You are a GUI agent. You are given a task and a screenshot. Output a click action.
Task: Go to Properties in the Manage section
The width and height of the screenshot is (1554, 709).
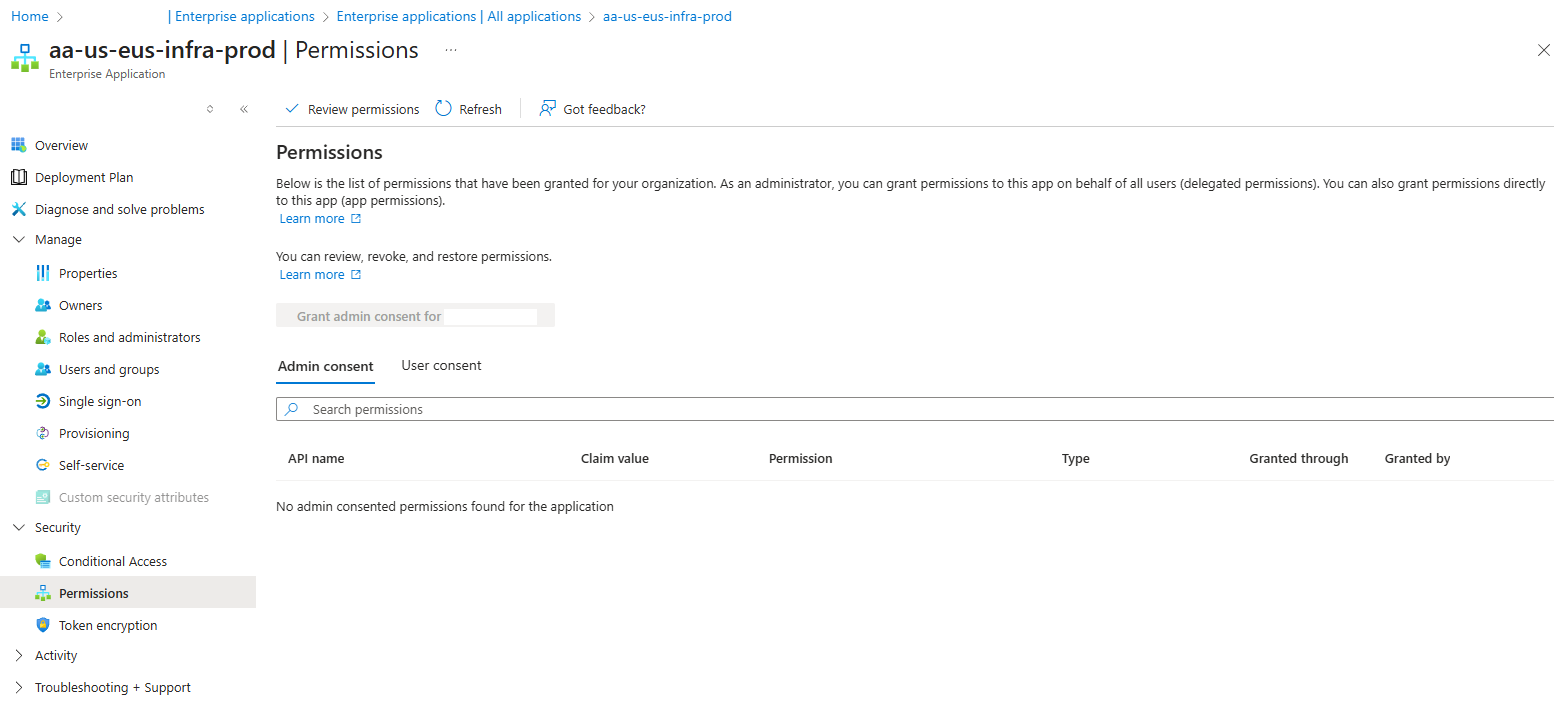coord(88,273)
